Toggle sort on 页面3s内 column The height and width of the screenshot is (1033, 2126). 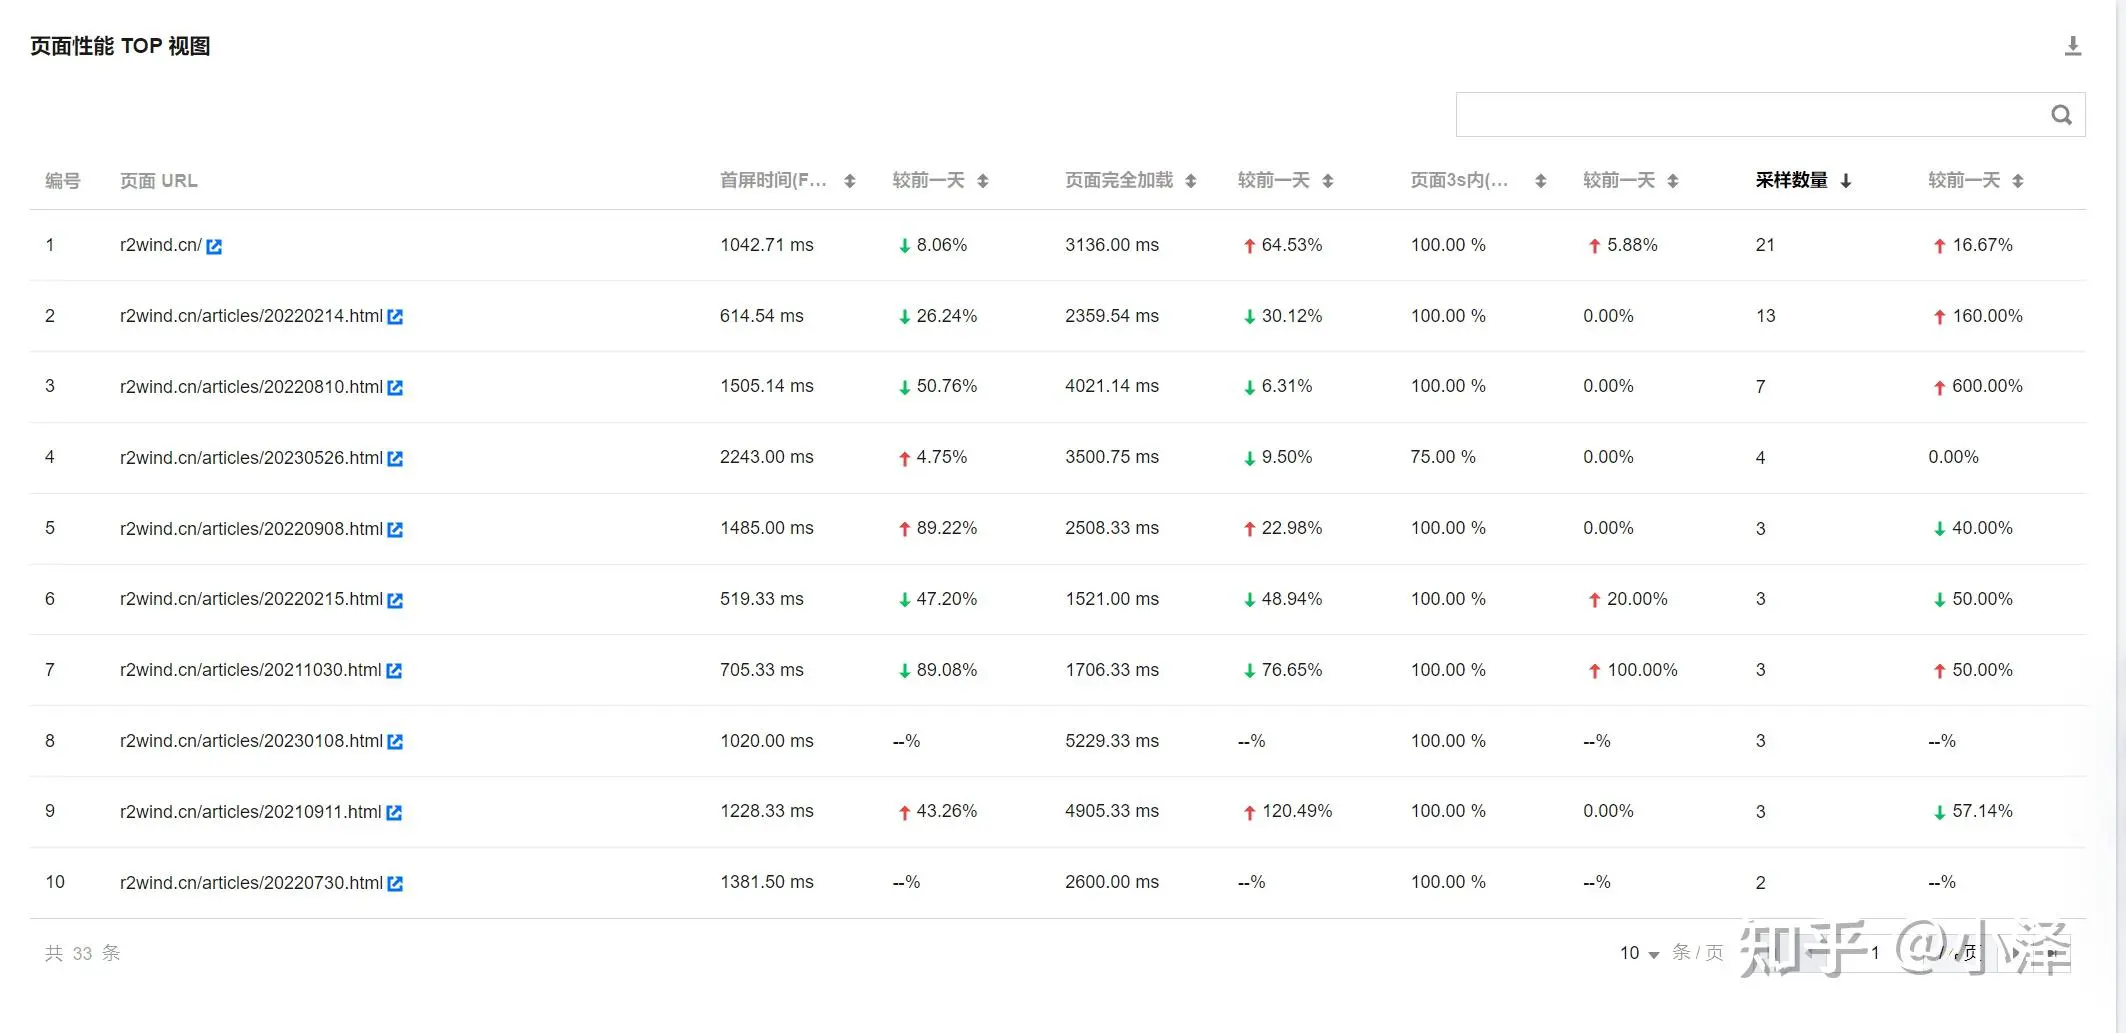pyautogui.click(x=1540, y=181)
